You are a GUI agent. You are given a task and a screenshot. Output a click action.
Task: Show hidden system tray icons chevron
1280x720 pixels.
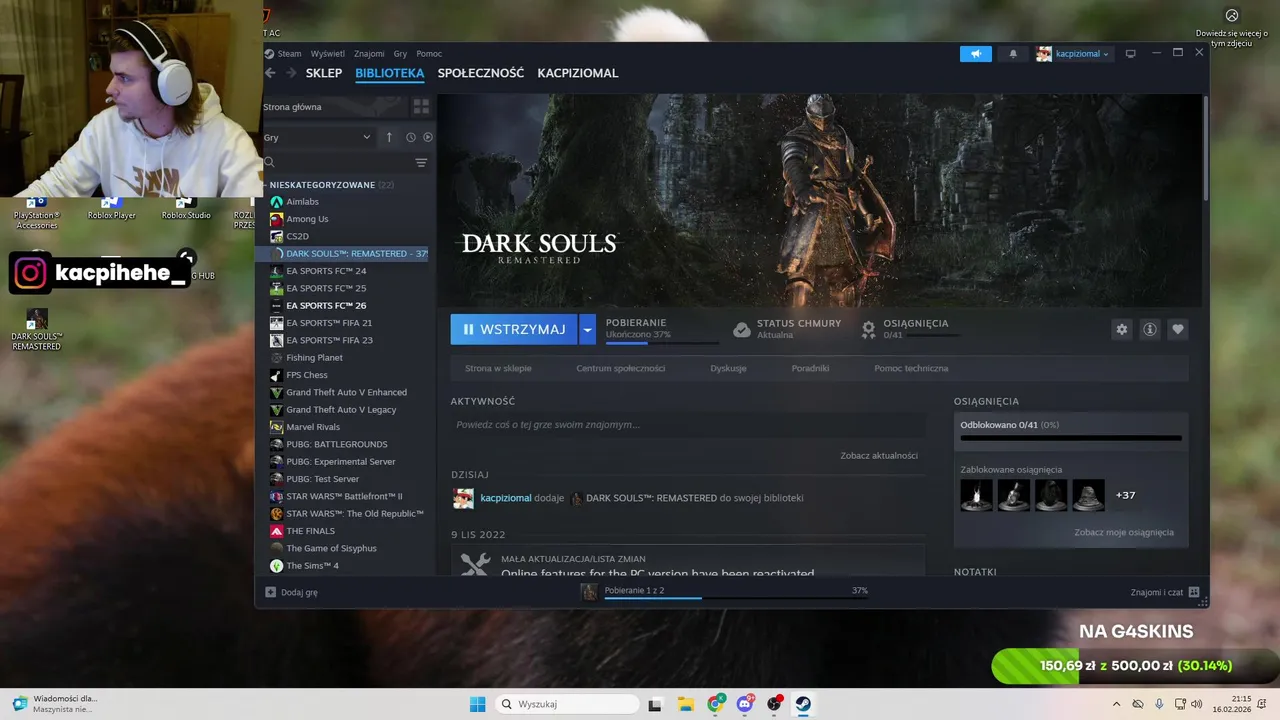[x=1116, y=704]
